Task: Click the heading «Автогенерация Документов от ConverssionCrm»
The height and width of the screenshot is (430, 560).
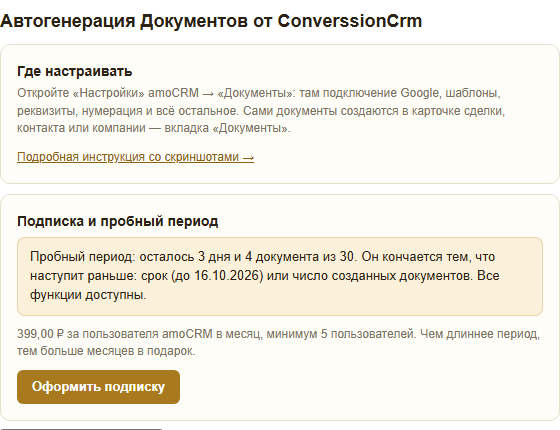Action: [211, 21]
